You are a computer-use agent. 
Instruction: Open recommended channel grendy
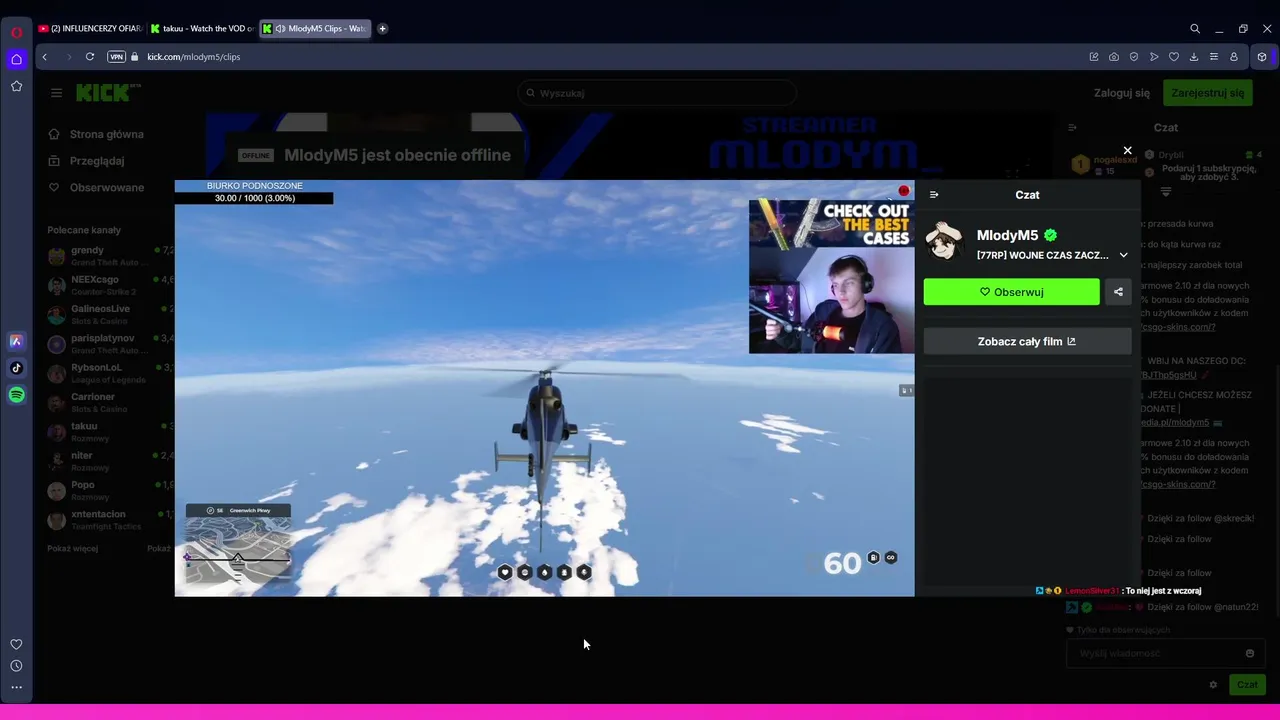[109, 256]
